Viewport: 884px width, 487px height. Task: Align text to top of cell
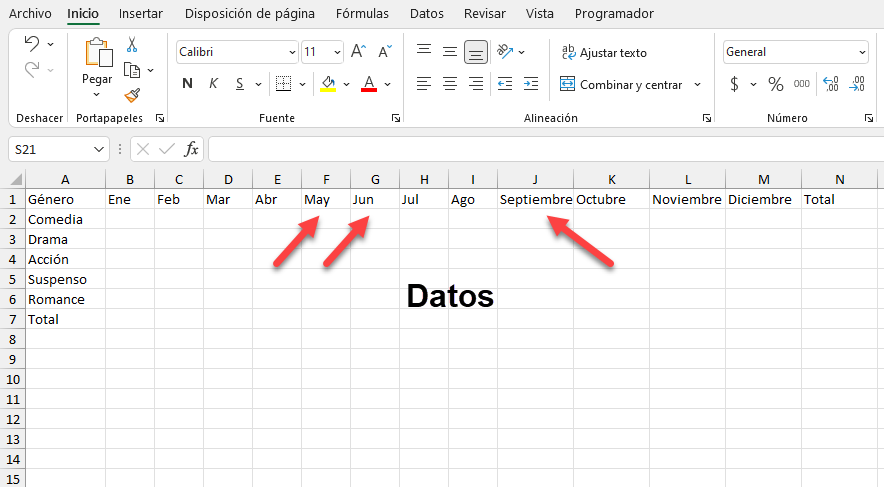pos(424,52)
